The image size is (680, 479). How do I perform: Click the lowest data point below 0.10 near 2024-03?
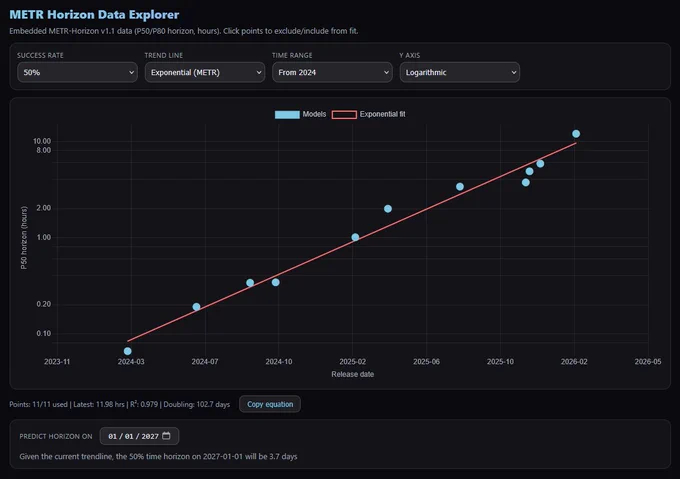pyautogui.click(x=128, y=351)
